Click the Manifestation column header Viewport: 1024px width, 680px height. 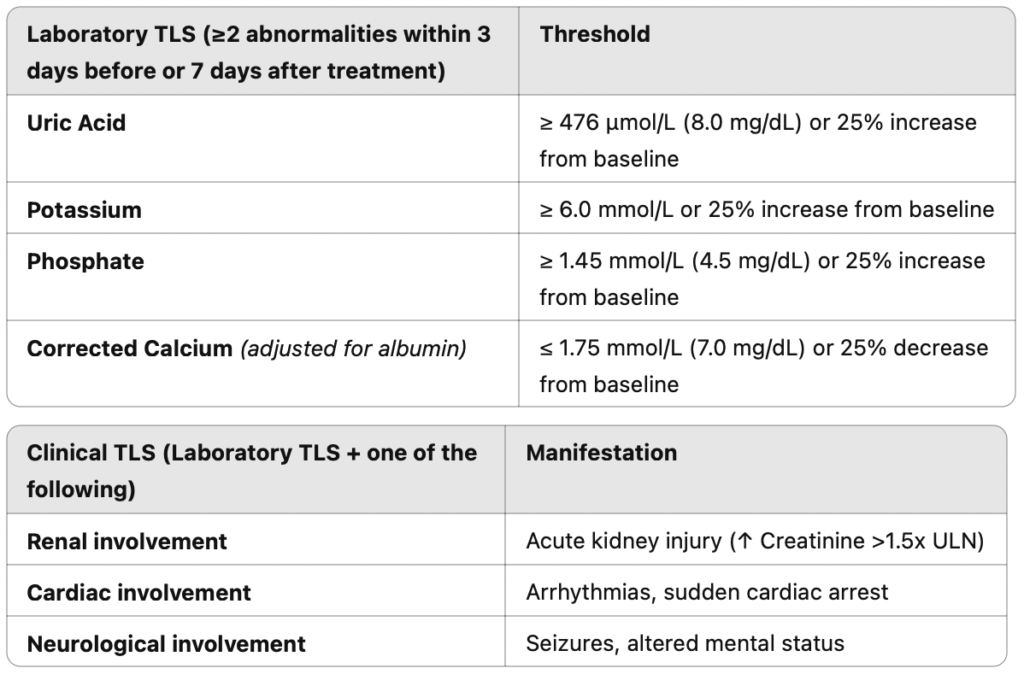pos(601,453)
